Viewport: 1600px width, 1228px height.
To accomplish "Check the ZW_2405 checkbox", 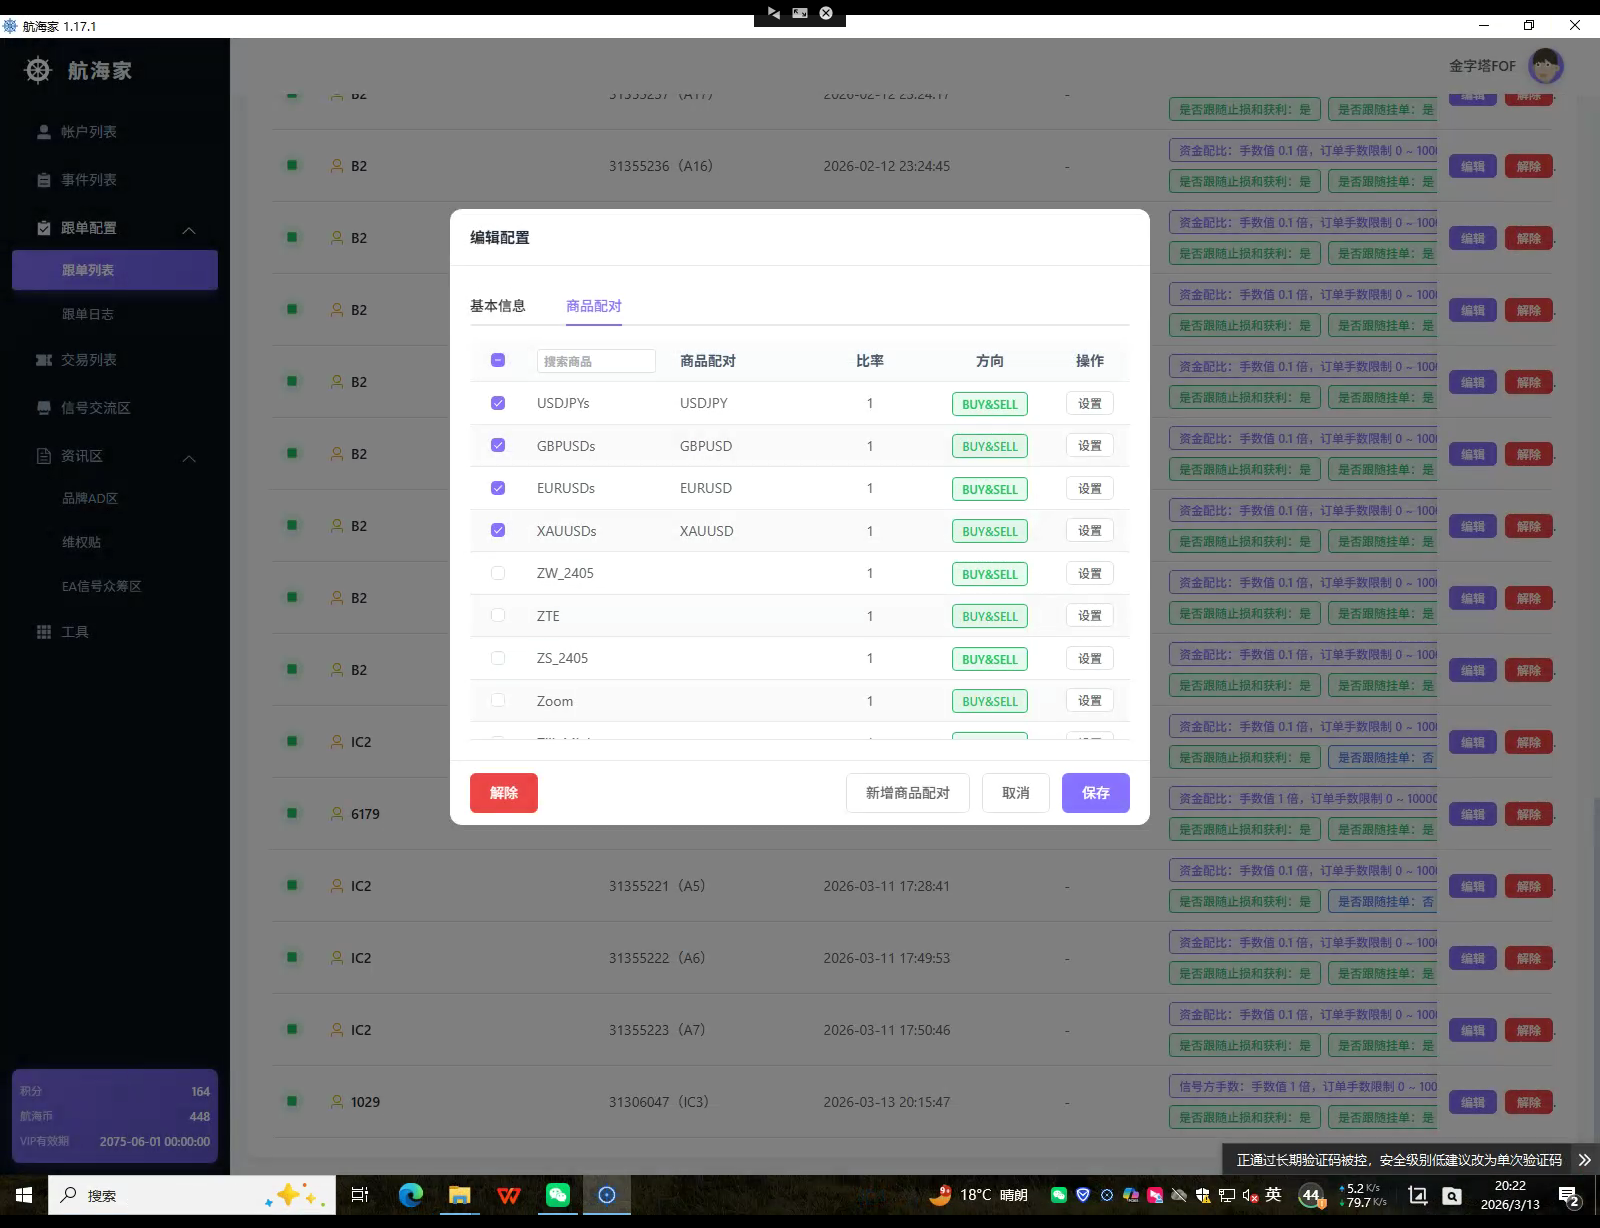I will [498, 573].
